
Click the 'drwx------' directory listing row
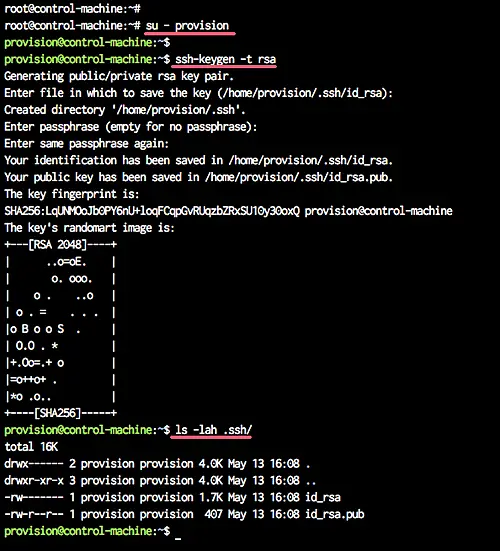[x=157, y=464]
